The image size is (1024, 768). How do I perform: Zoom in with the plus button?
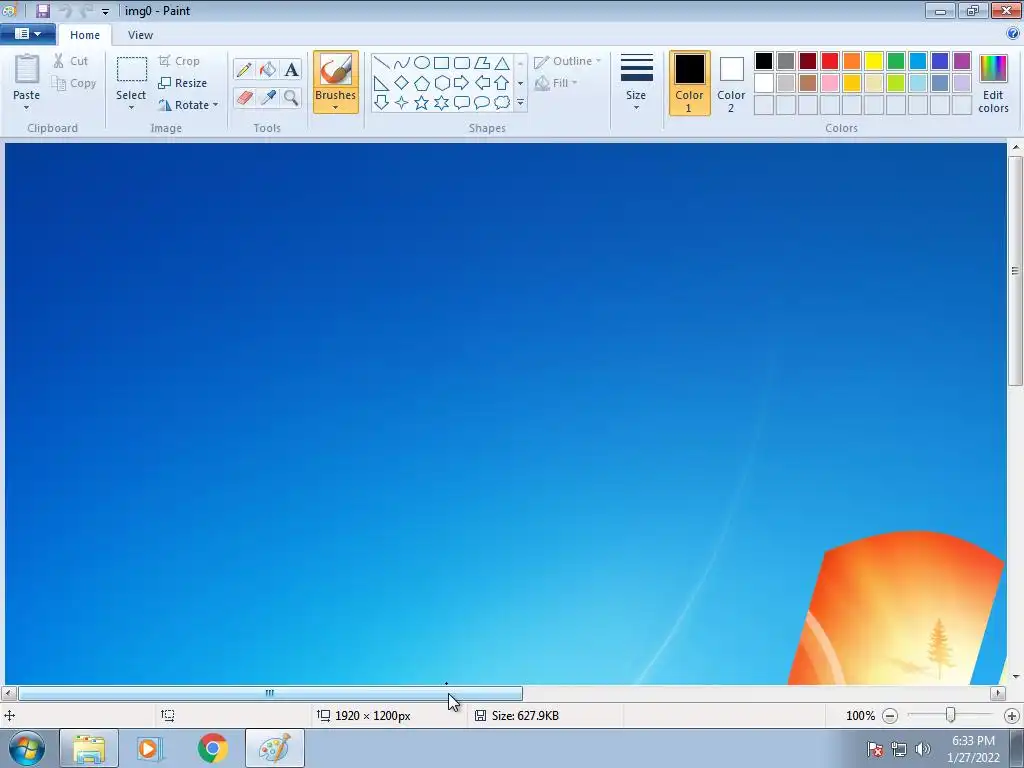click(x=1012, y=716)
